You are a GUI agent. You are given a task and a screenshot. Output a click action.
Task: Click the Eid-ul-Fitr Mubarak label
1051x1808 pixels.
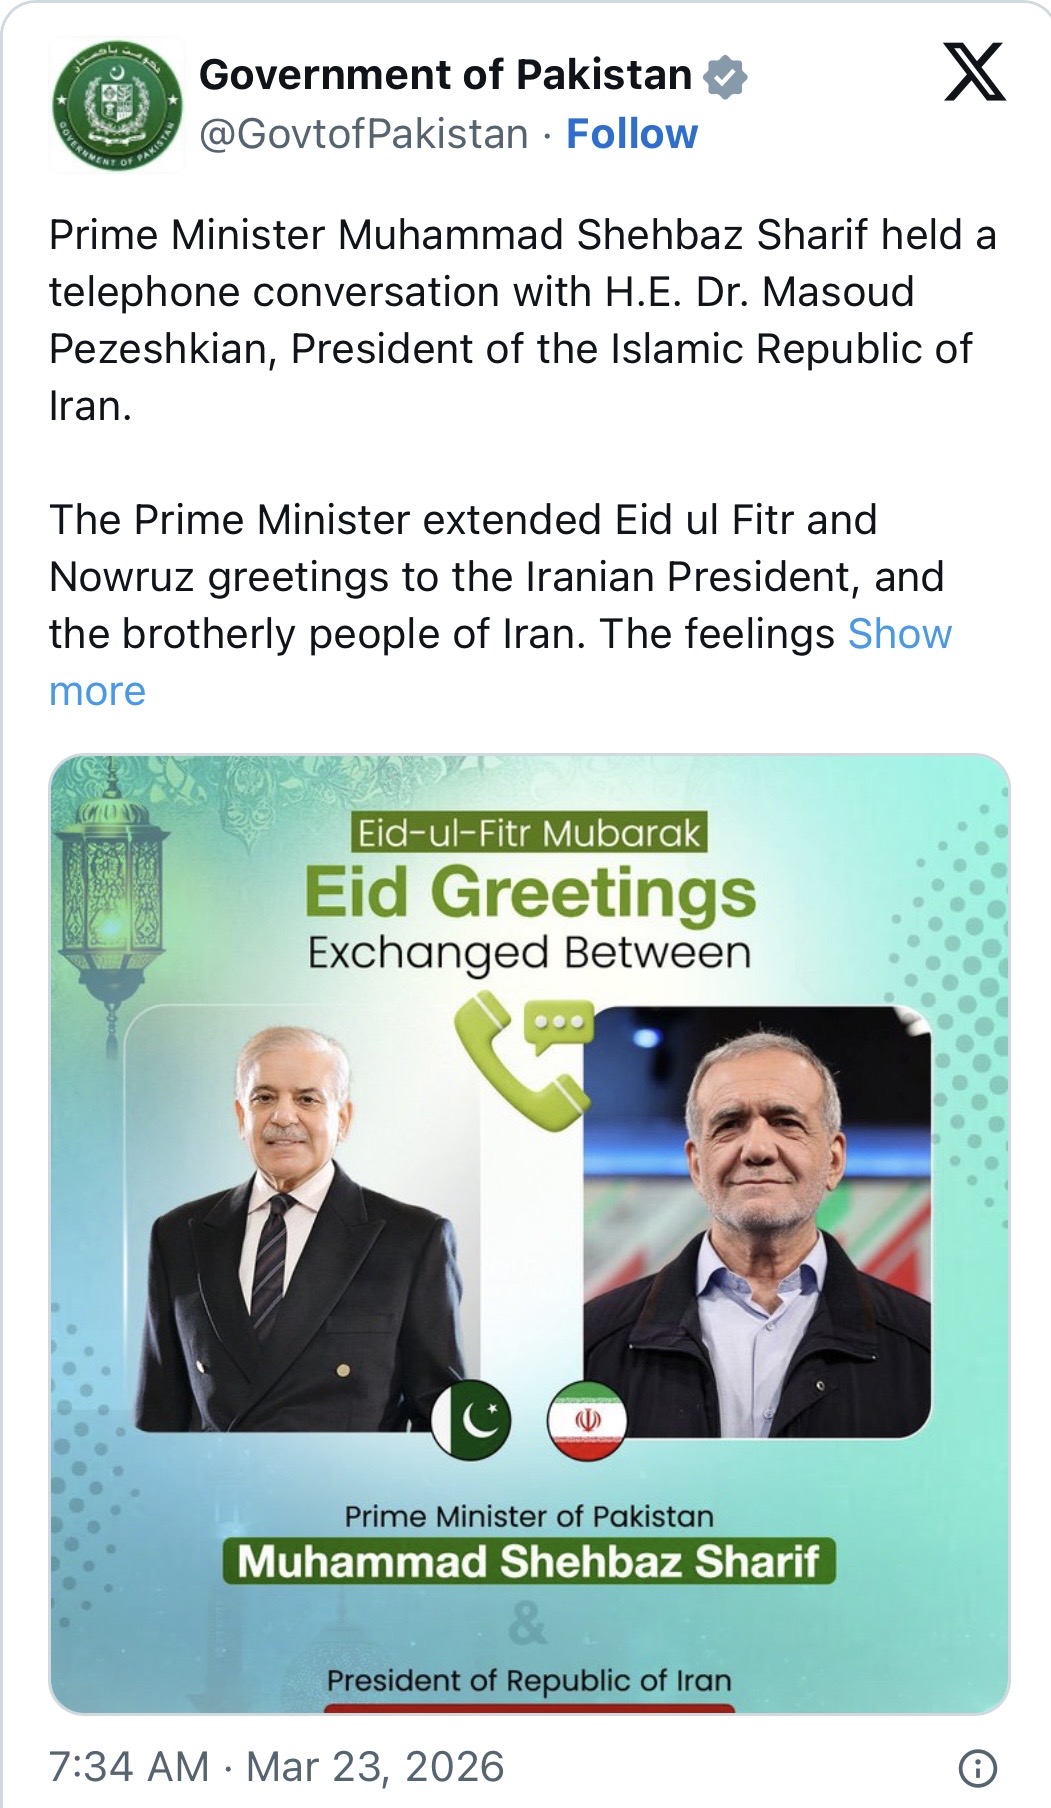529,833
